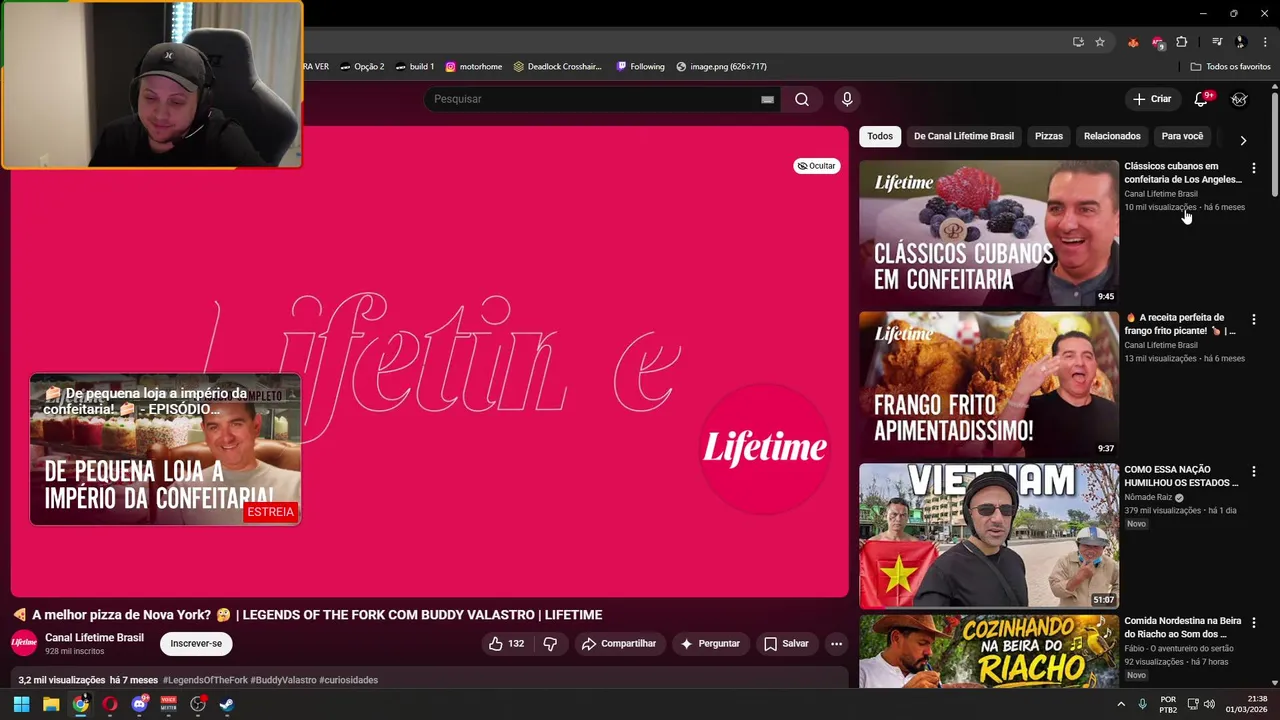Open YouTube notifications bell
The height and width of the screenshot is (720, 1280).
(1203, 99)
